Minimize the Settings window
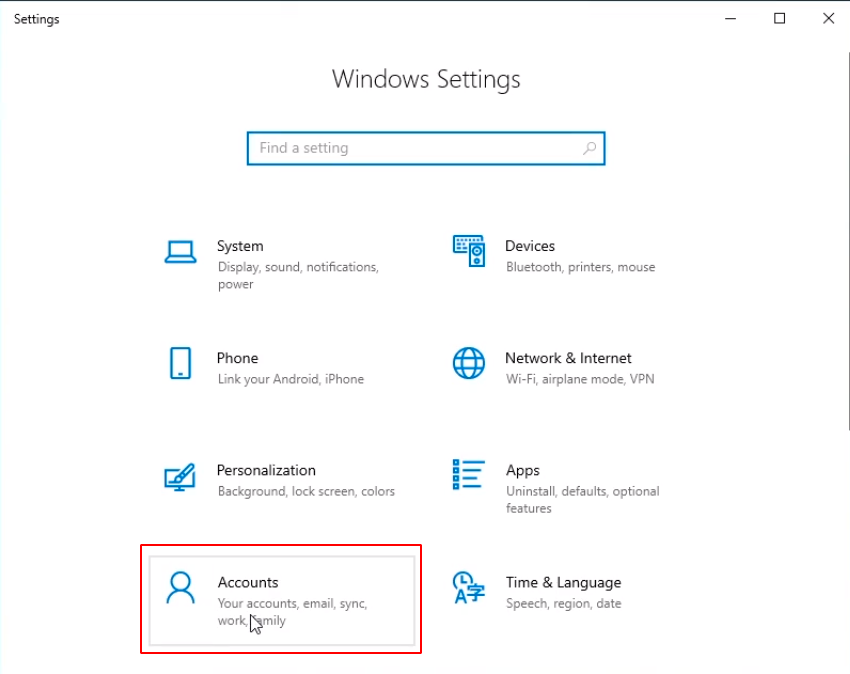This screenshot has width=850, height=674. tap(732, 18)
